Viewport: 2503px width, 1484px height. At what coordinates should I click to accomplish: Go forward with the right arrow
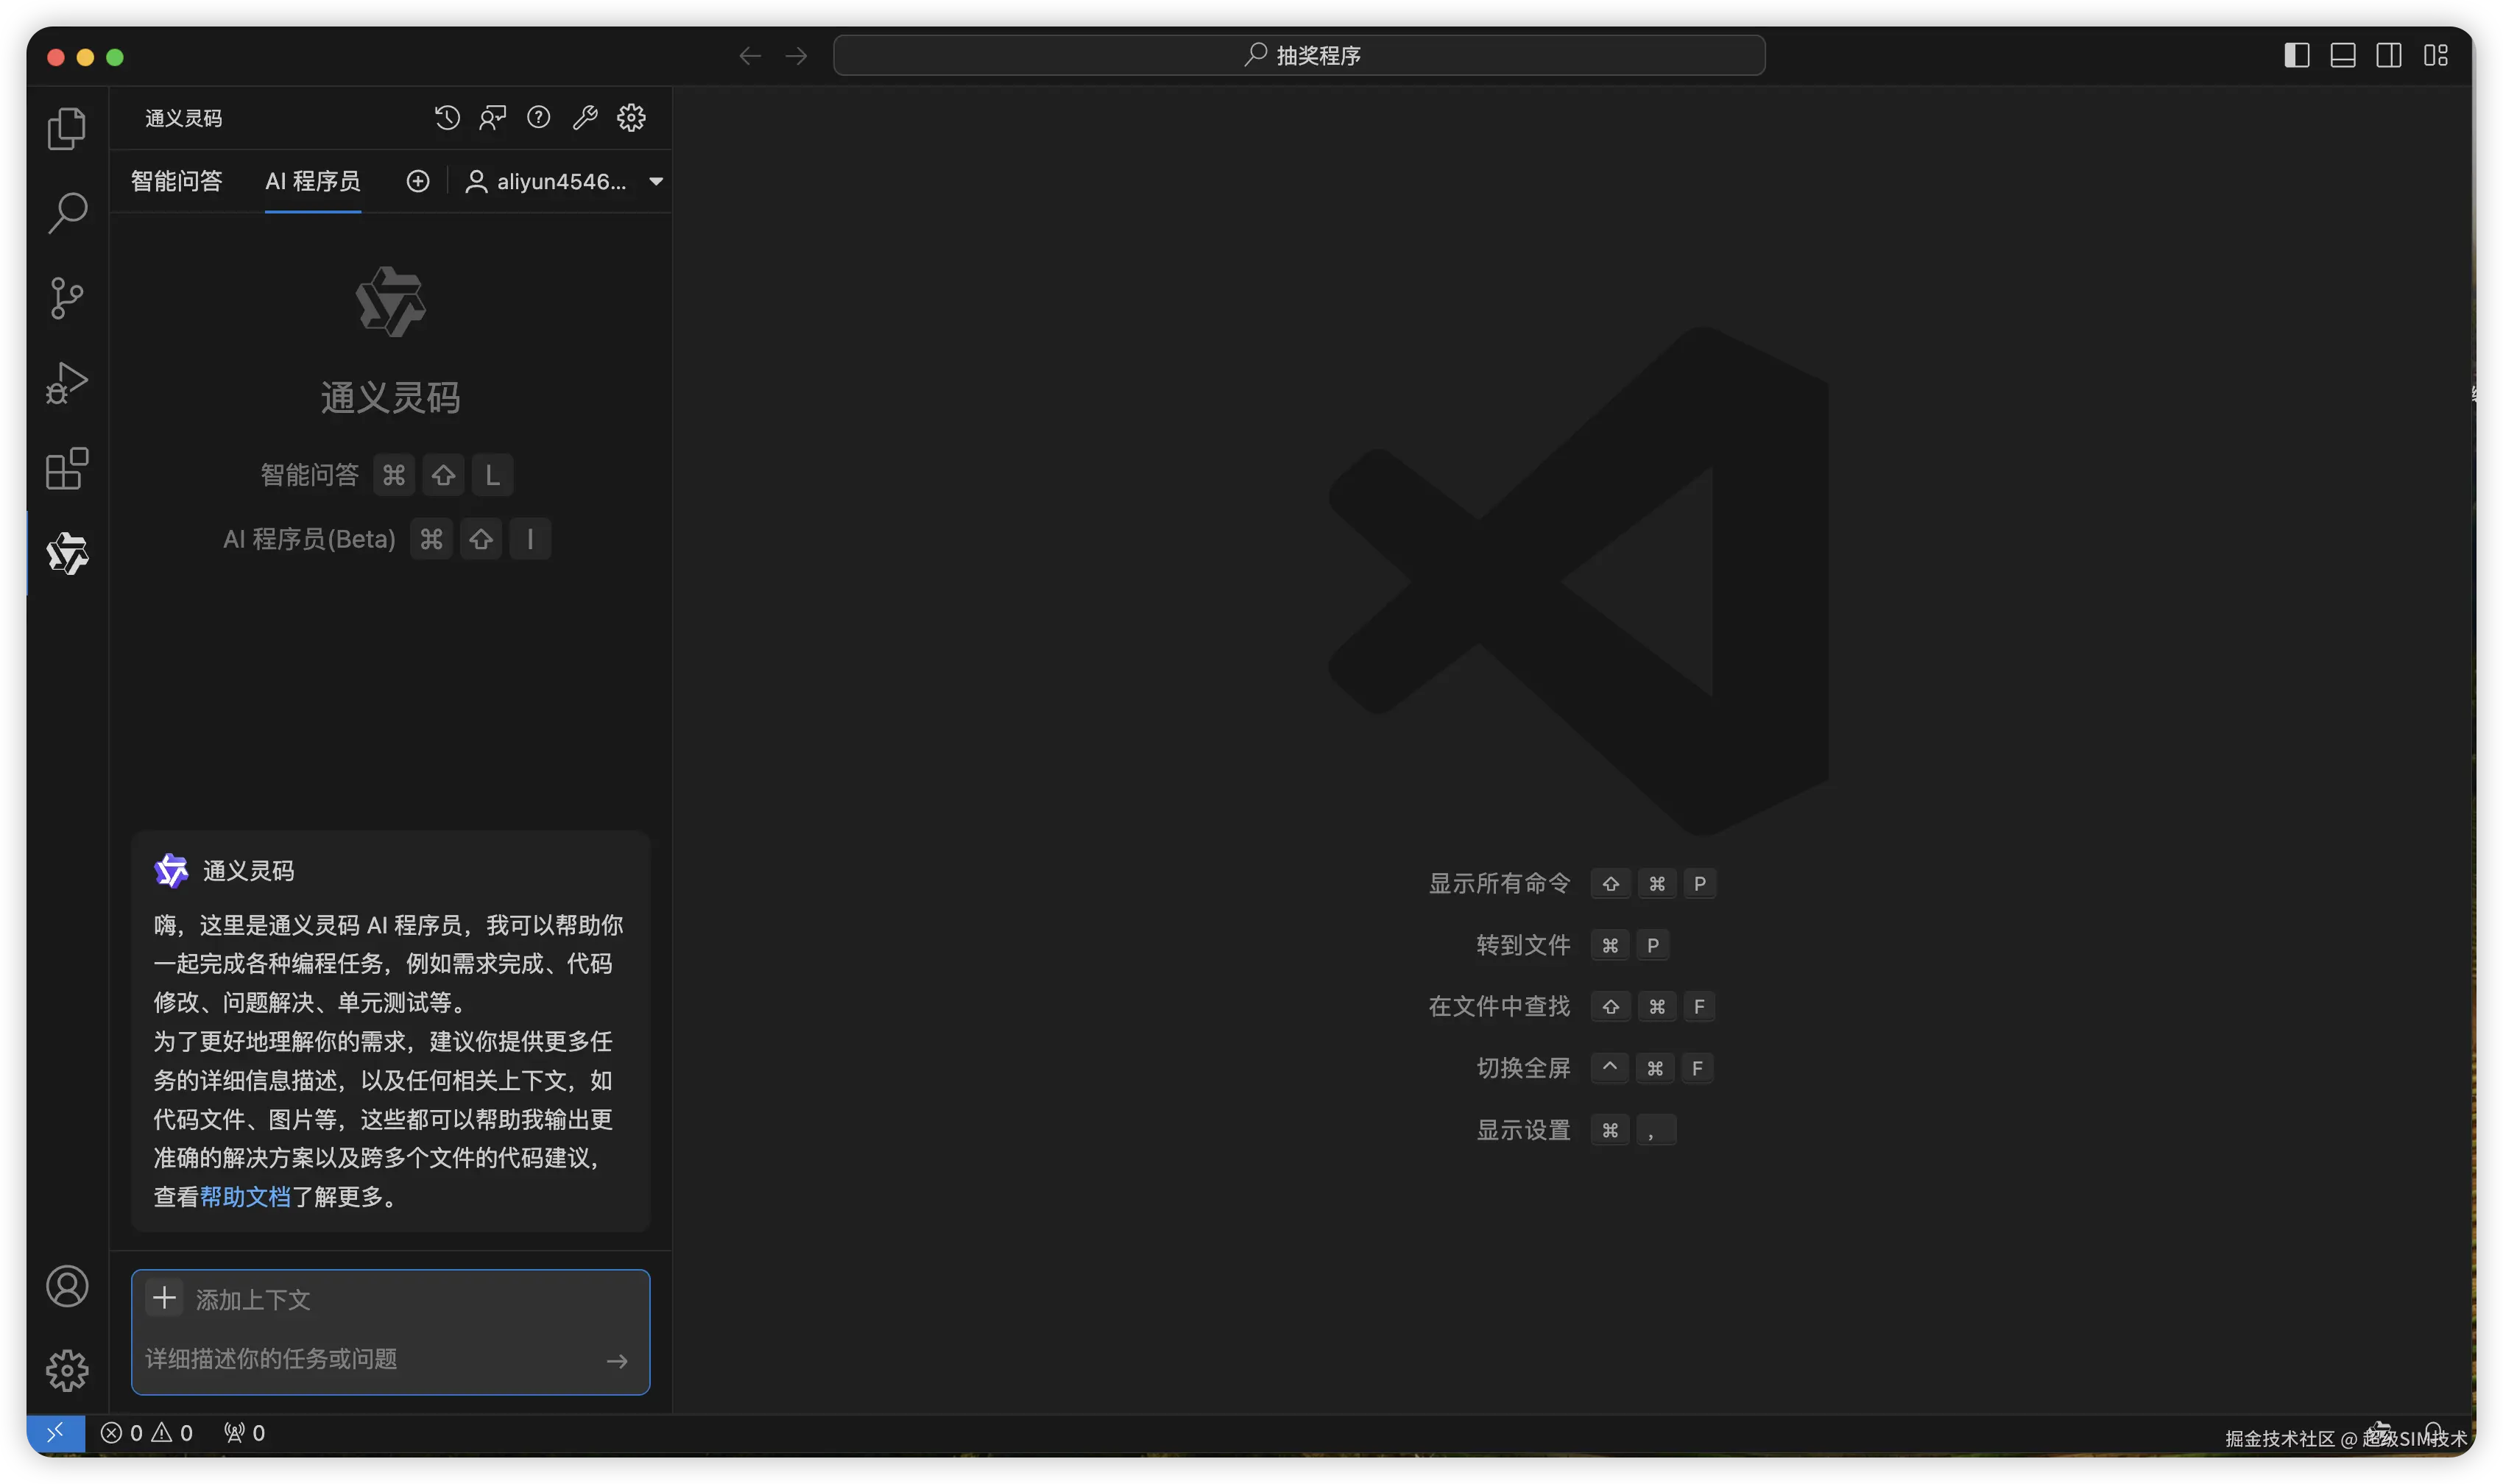[796, 56]
